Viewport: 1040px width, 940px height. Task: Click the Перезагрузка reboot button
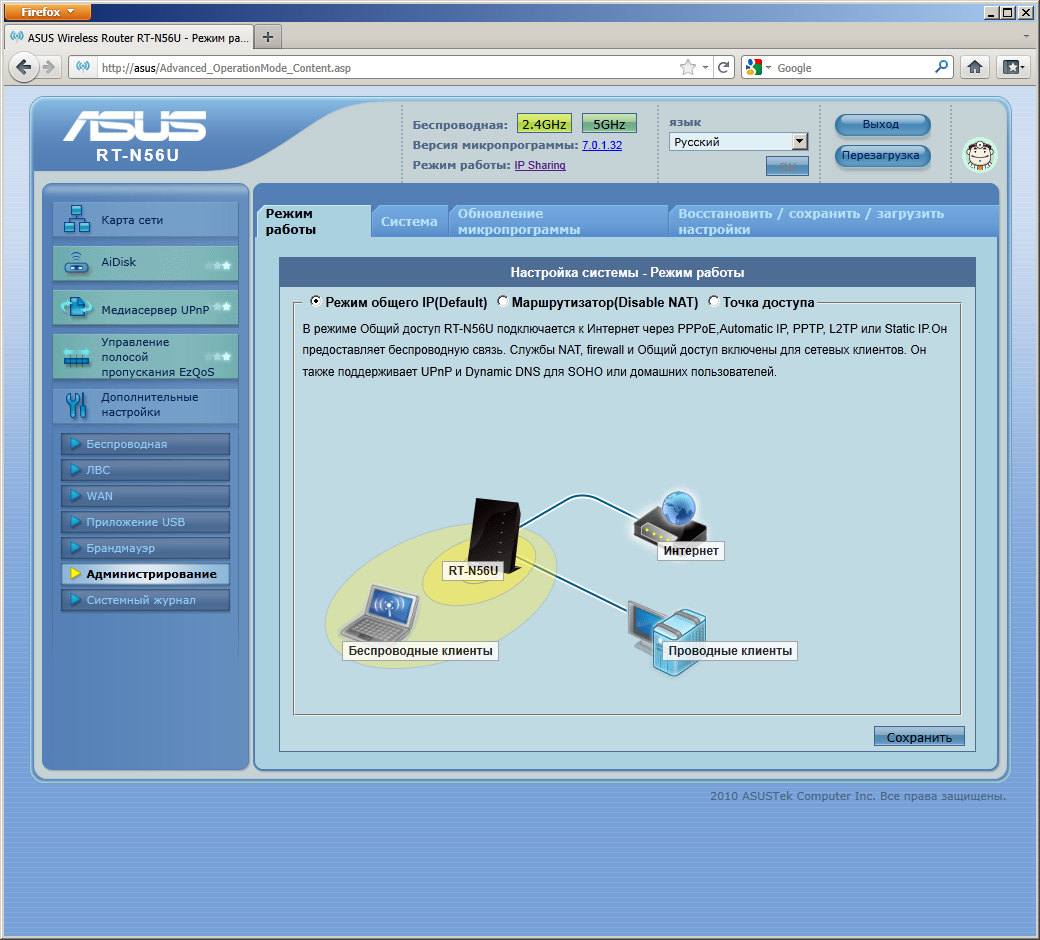point(882,156)
